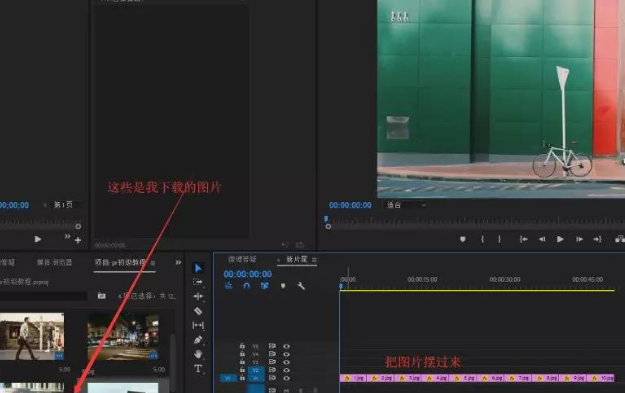Switch to the tab left of timeline tab
The height and width of the screenshot is (393, 625).
tap(242, 259)
